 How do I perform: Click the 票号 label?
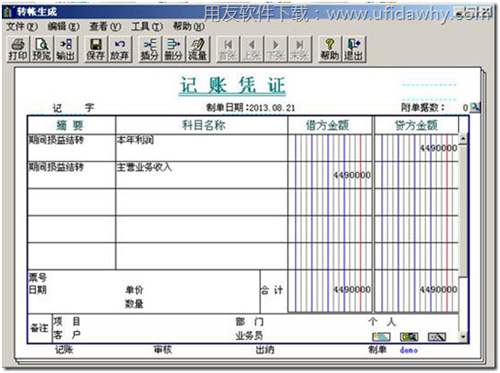tap(38, 277)
